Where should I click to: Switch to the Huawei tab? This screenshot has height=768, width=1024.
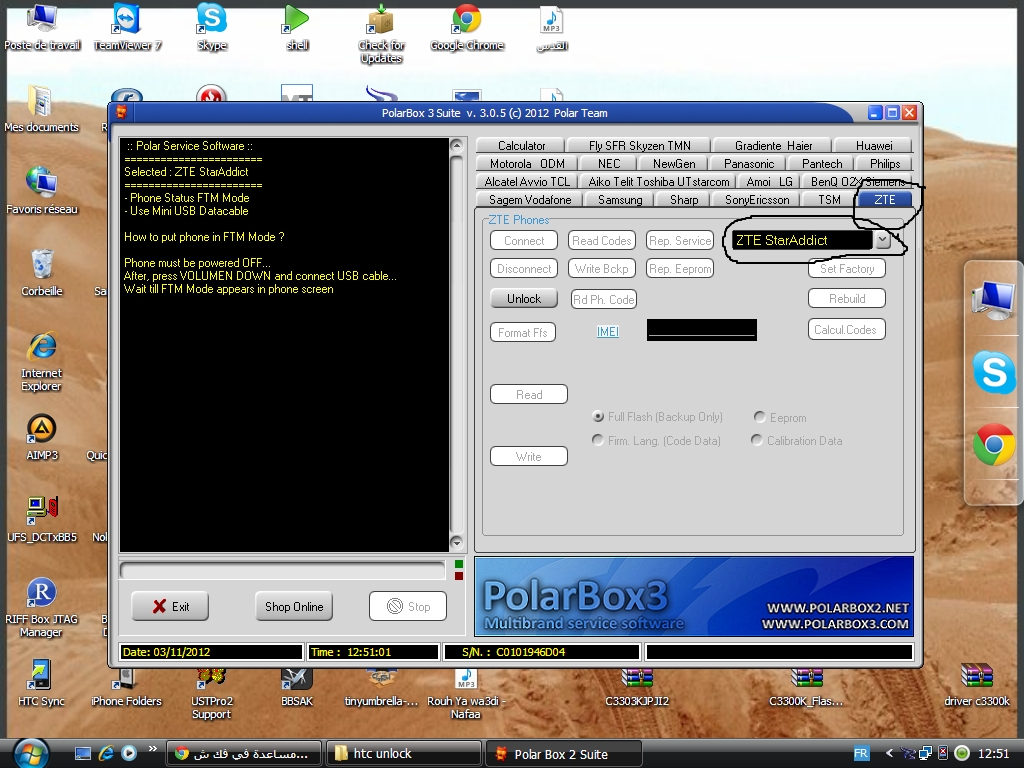[874, 146]
